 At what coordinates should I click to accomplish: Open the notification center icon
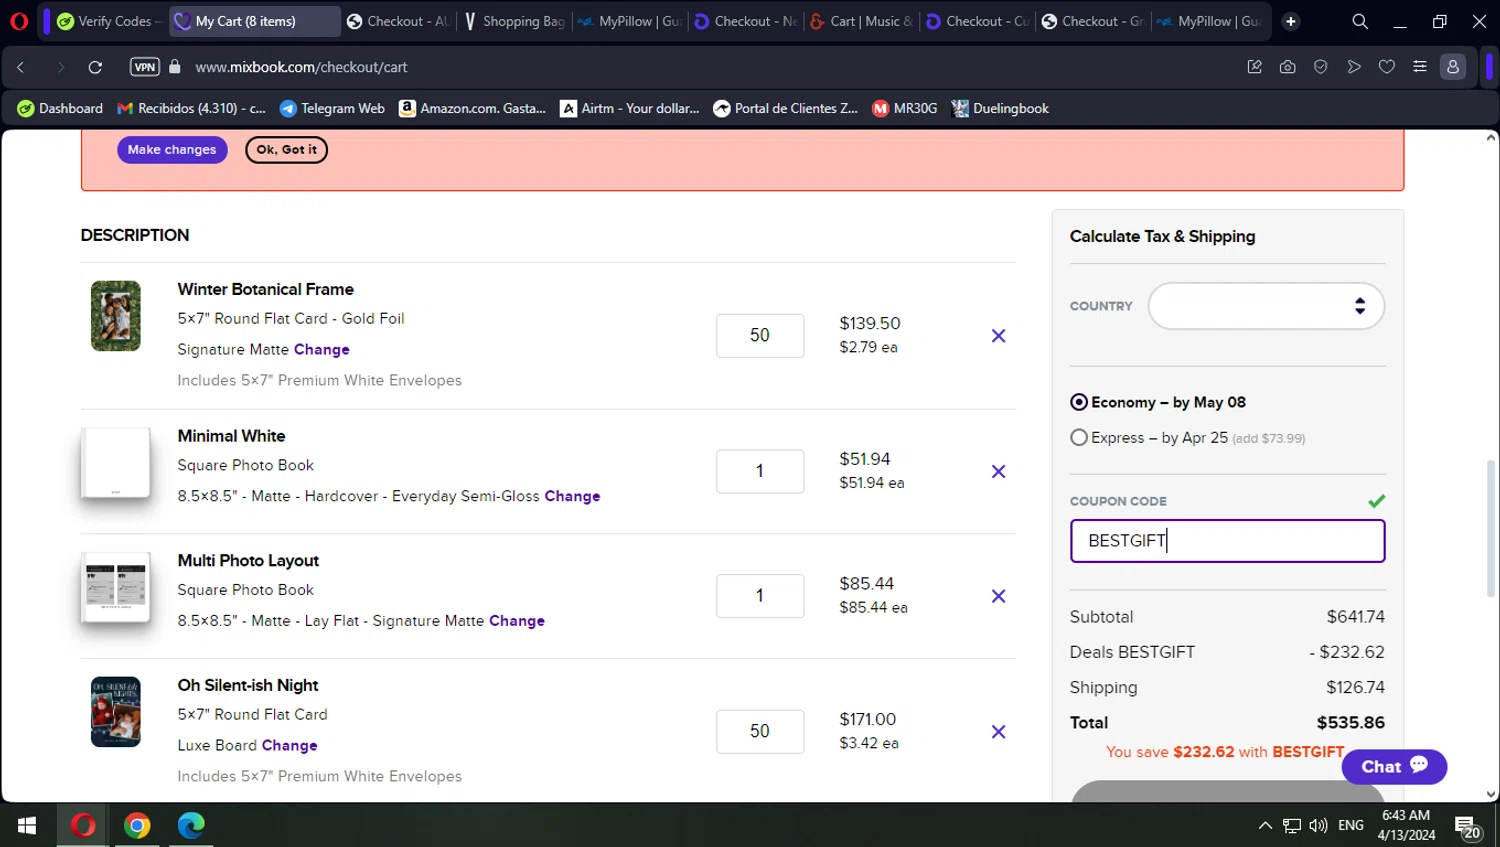1467,826
